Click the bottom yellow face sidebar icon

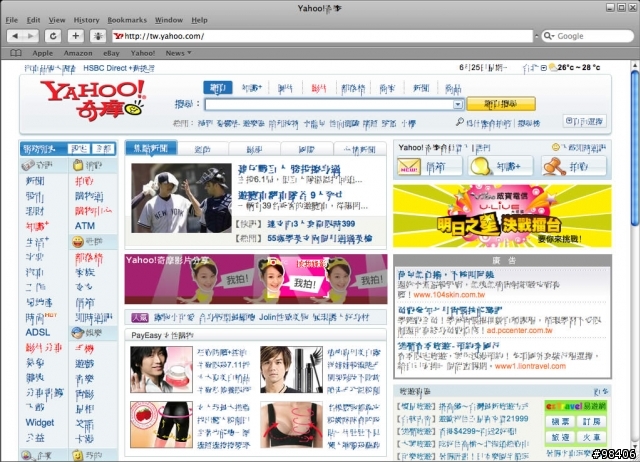point(77,455)
